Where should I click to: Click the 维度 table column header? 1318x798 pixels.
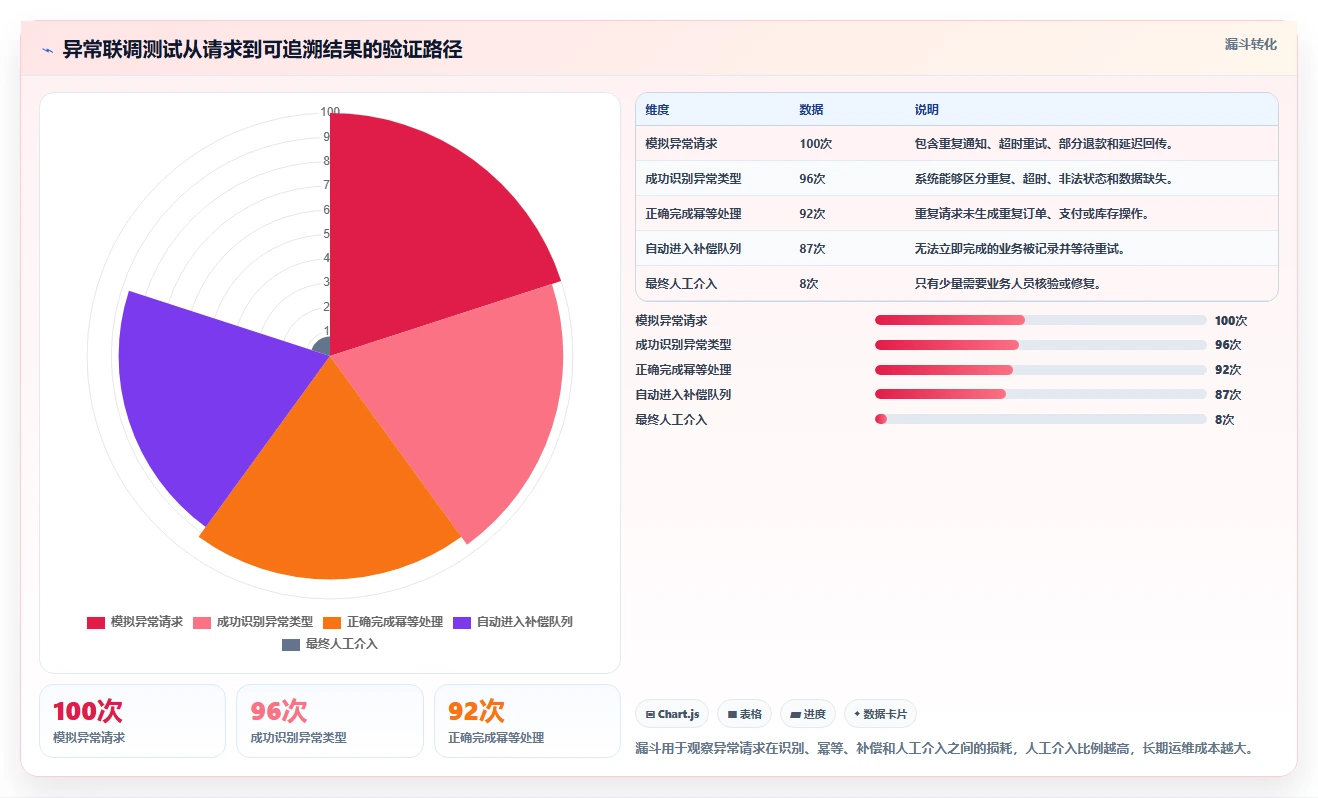pos(657,110)
